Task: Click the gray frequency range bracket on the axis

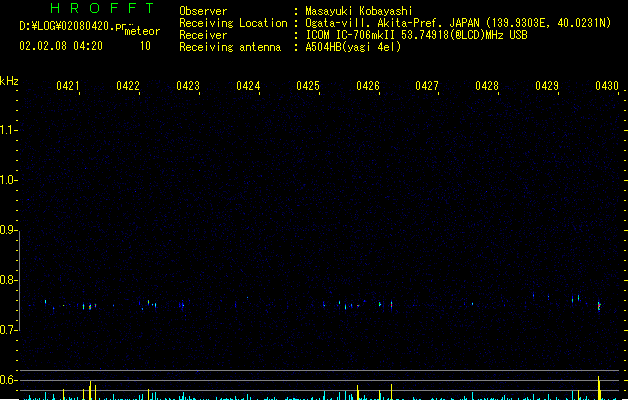Action: (x=19, y=281)
